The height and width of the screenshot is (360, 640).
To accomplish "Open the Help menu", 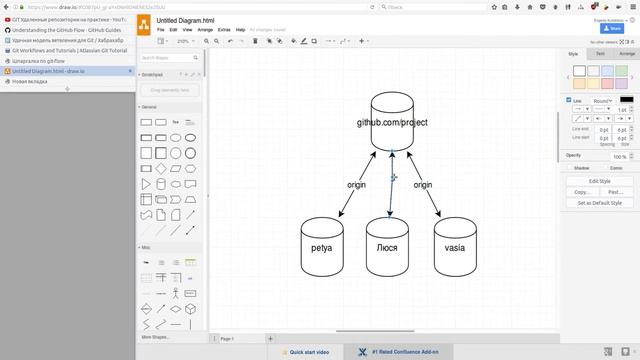I will pyautogui.click(x=240, y=30).
